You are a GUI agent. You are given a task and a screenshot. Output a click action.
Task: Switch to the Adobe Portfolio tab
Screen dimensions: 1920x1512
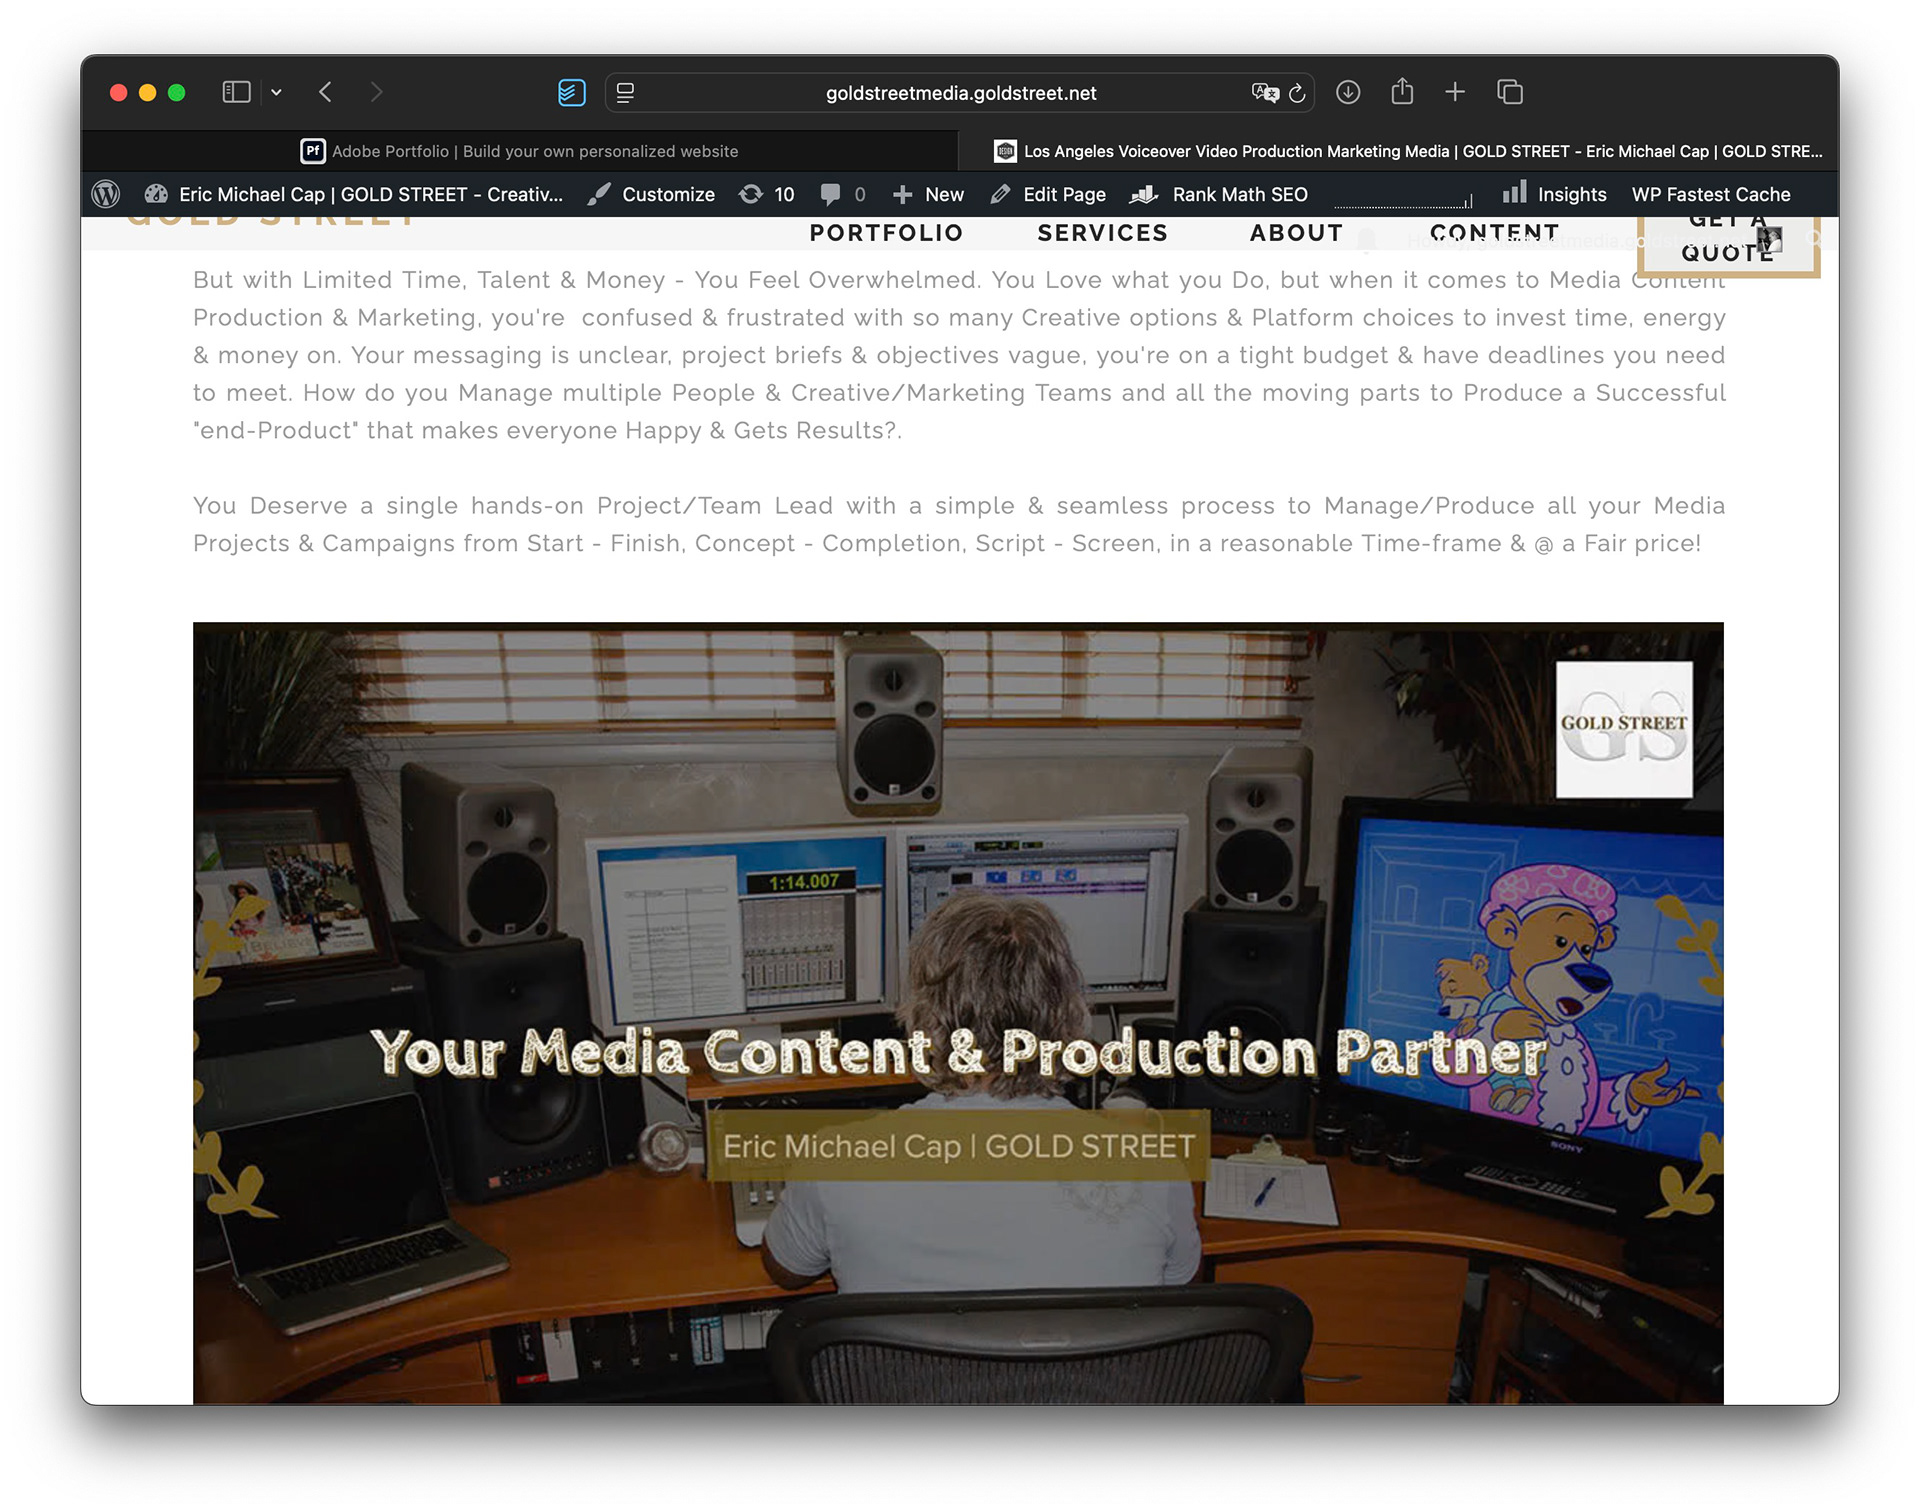click(520, 151)
